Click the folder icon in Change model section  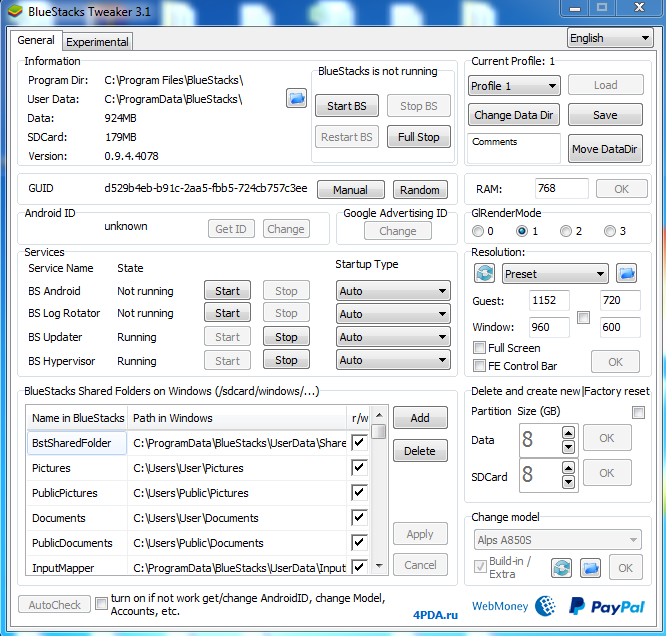click(590, 568)
